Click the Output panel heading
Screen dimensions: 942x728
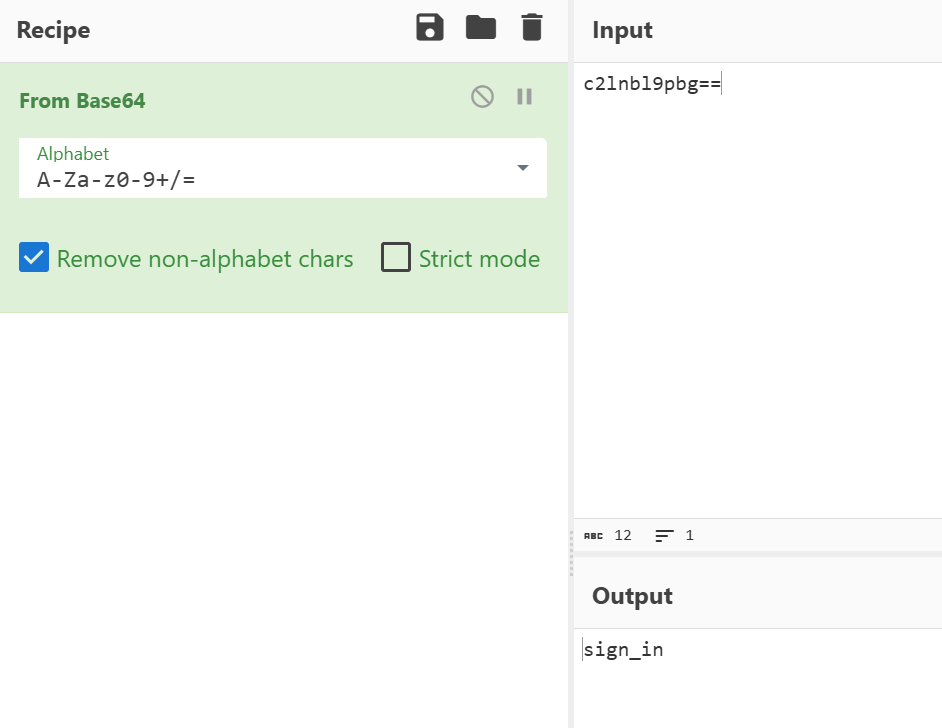pos(632,596)
